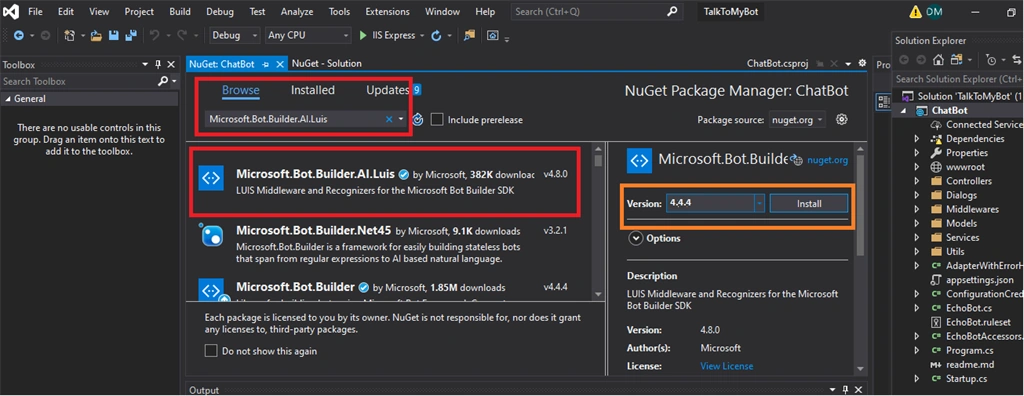
Task: Toggle the Include prerelease checkbox
Action: click(437, 120)
